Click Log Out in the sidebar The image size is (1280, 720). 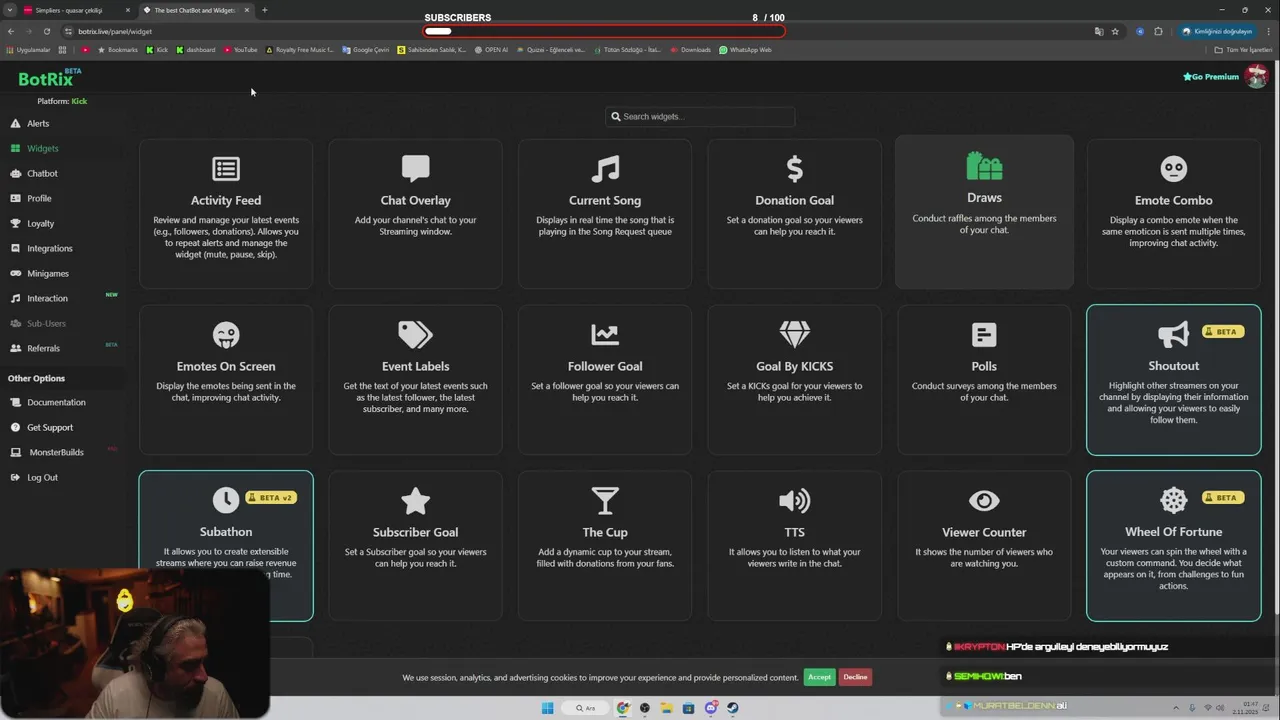(x=42, y=478)
